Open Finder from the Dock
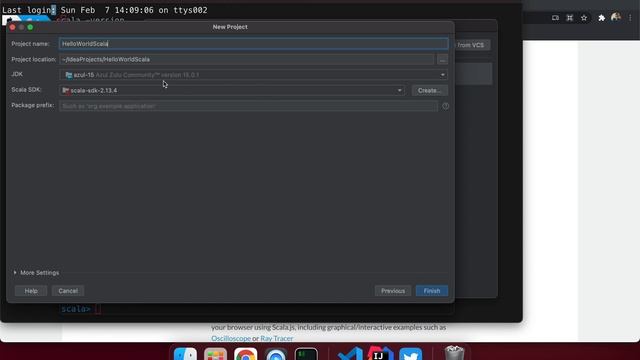This screenshot has height=360, width=640. pos(185,354)
